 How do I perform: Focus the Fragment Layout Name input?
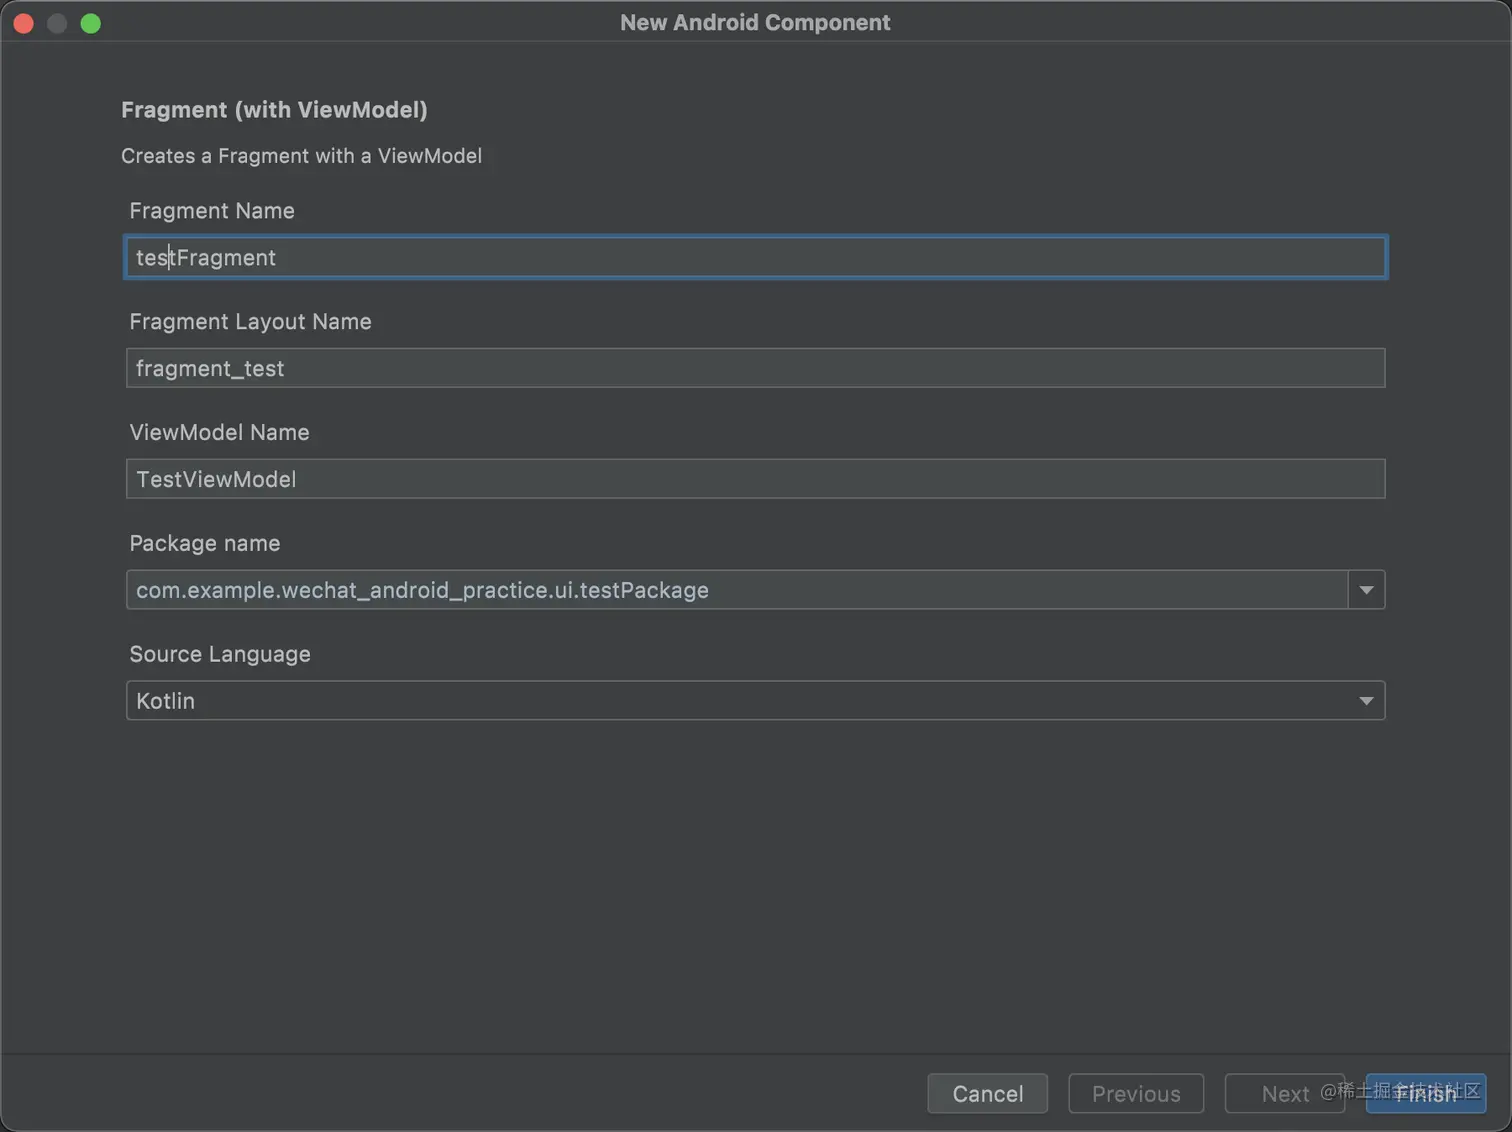pos(755,369)
